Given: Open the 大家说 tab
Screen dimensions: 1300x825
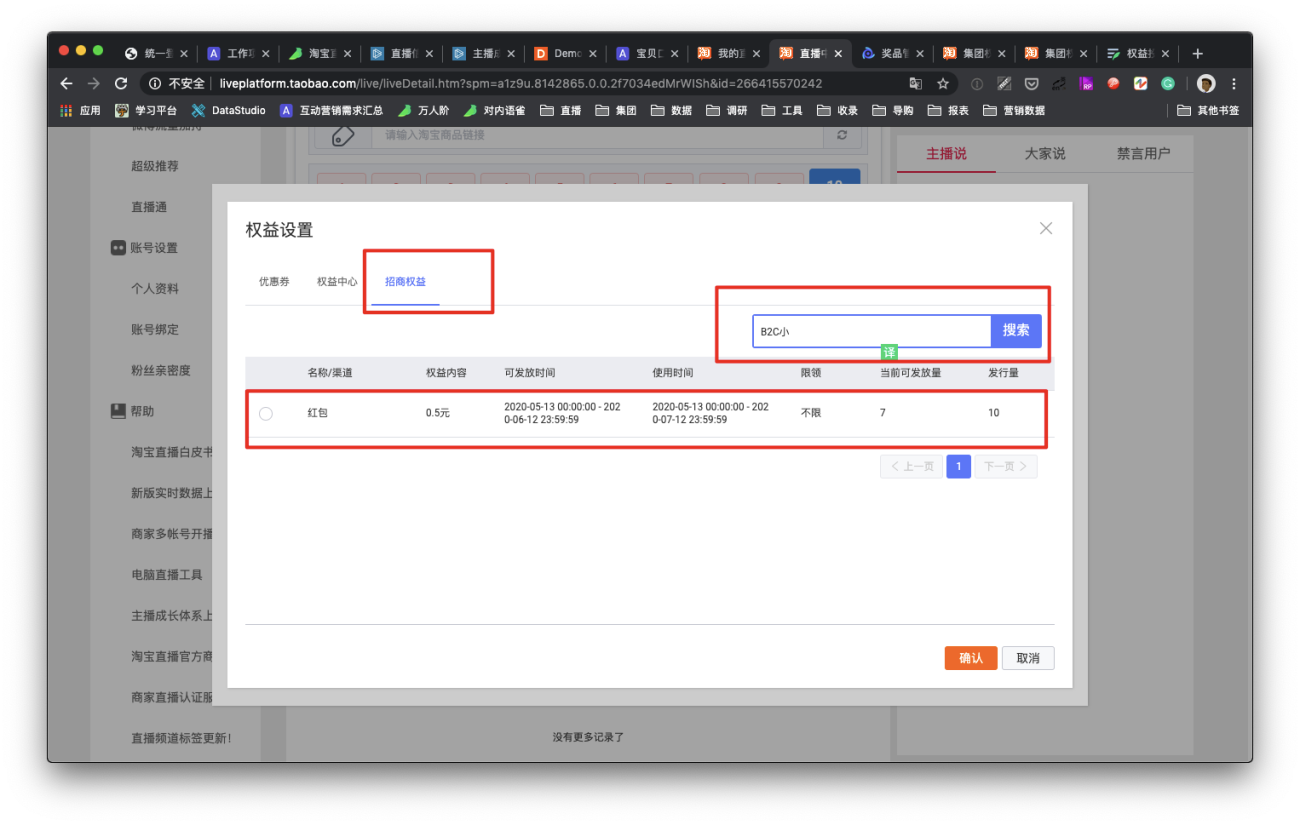Looking at the screenshot, I should tap(1045, 154).
